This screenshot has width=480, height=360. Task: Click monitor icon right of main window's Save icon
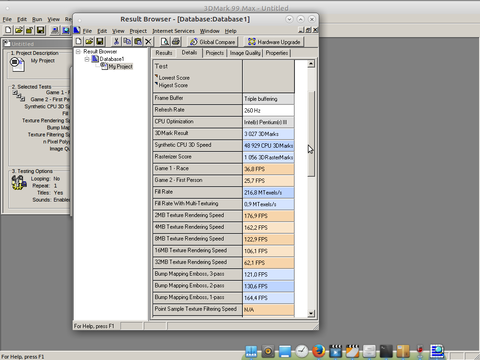pyautogui.click(x=55, y=30)
